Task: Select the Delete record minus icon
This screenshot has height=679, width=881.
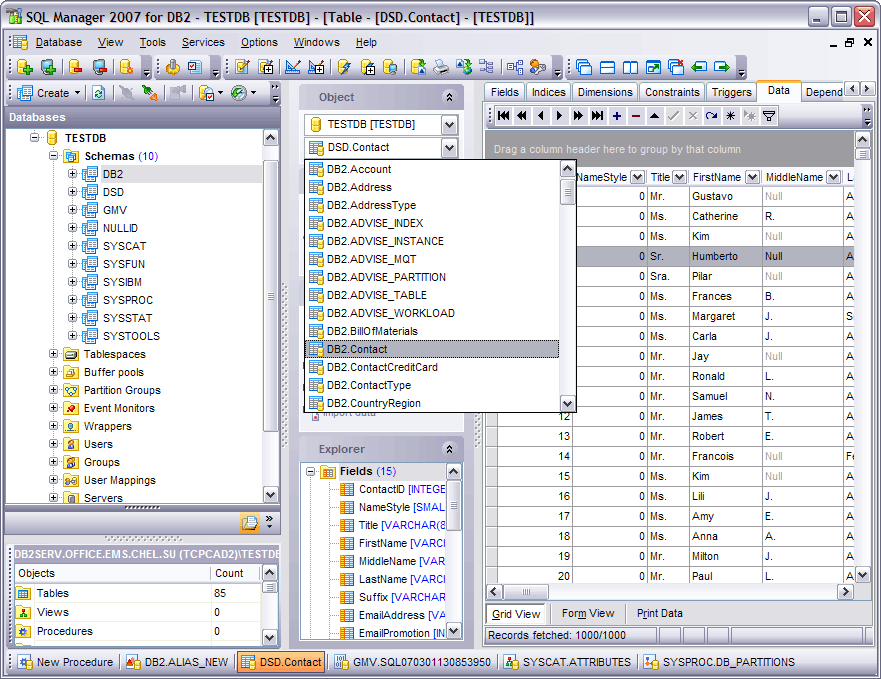Action: click(x=636, y=116)
